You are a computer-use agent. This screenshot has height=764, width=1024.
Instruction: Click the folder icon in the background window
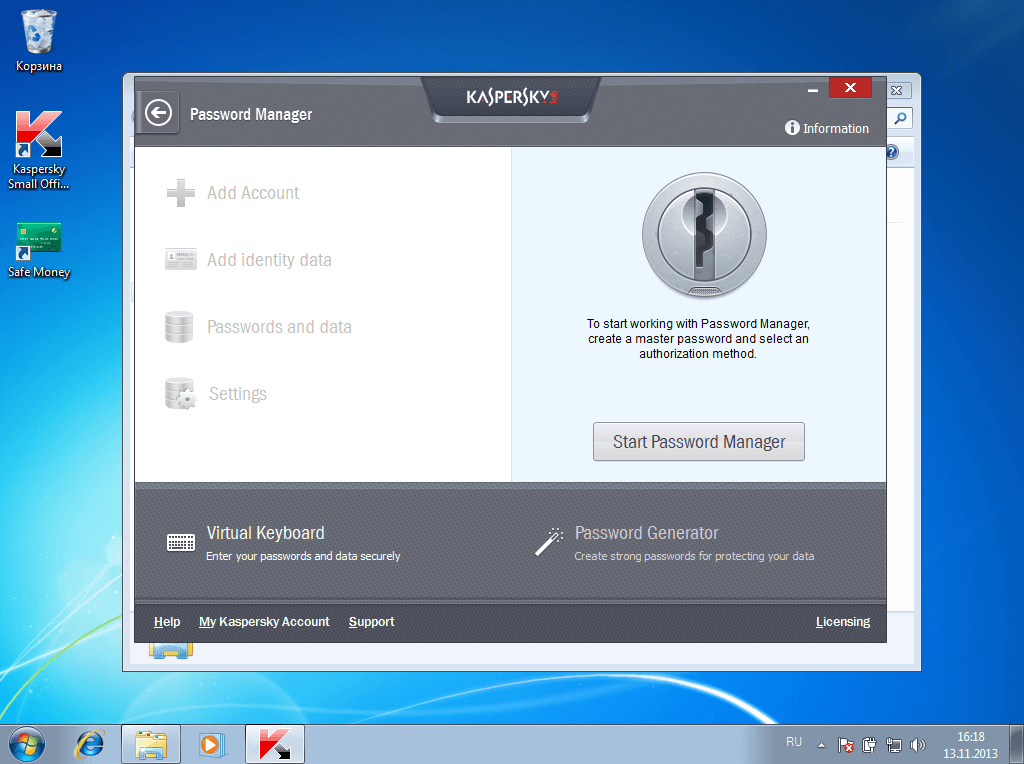click(170, 650)
